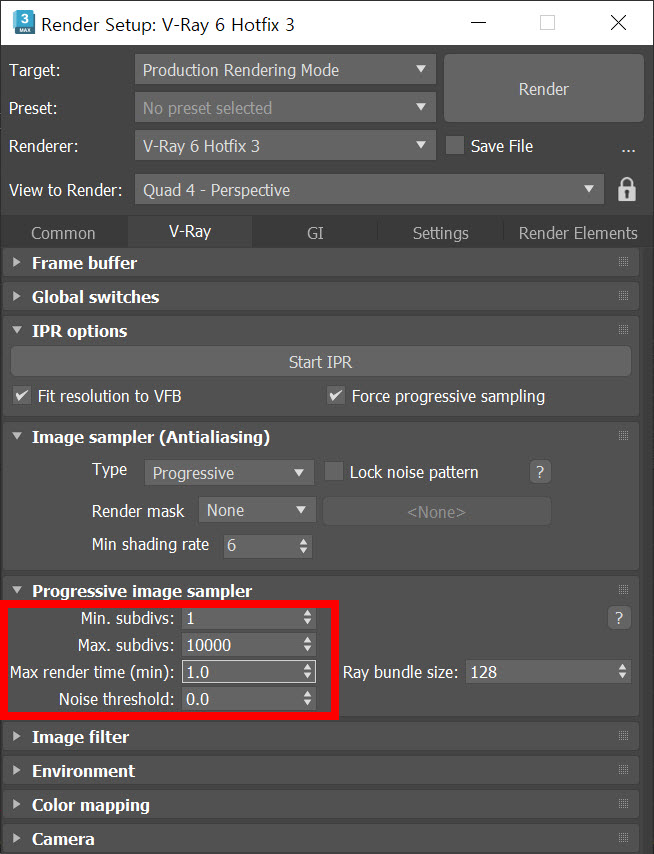Open help for Image sampler type

pyautogui.click(x=540, y=472)
